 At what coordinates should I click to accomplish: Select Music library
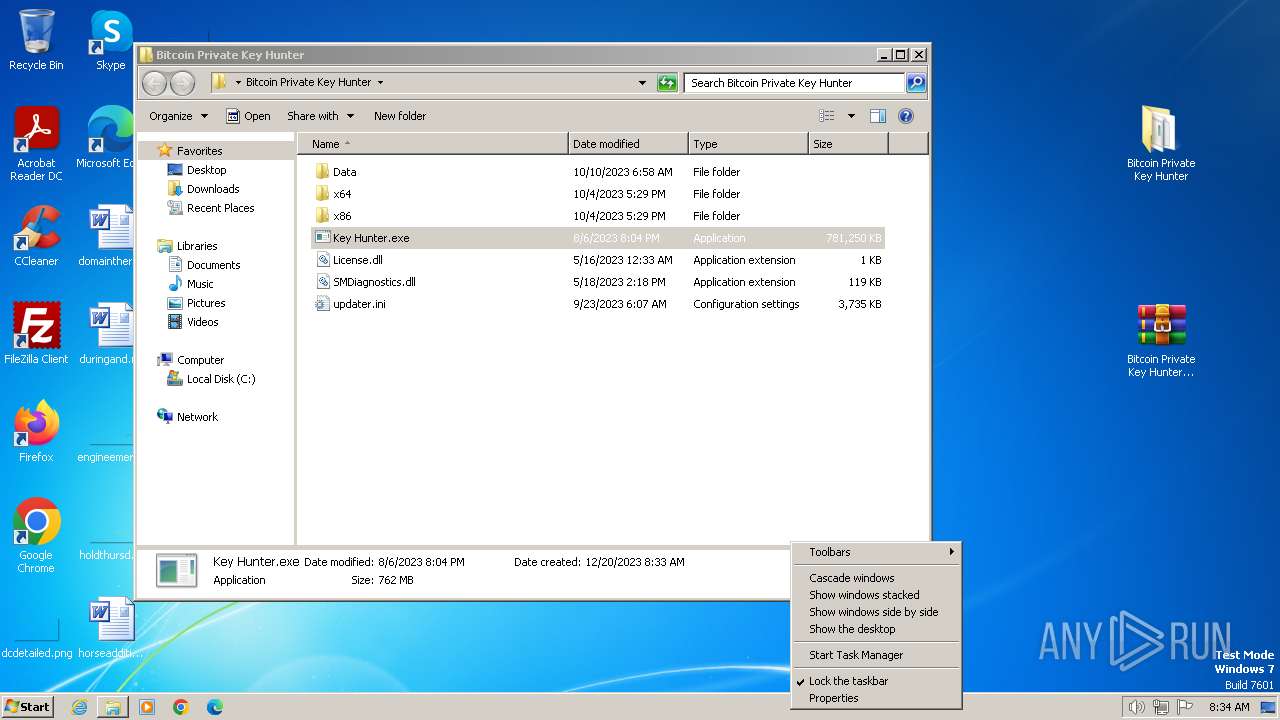pyautogui.click(x=200, y=284)
